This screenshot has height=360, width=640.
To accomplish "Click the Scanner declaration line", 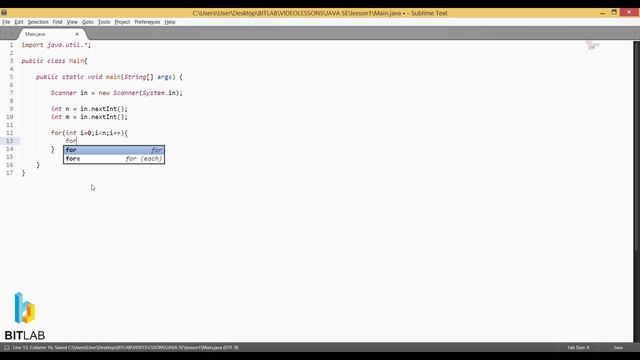I will pos(117,93).
